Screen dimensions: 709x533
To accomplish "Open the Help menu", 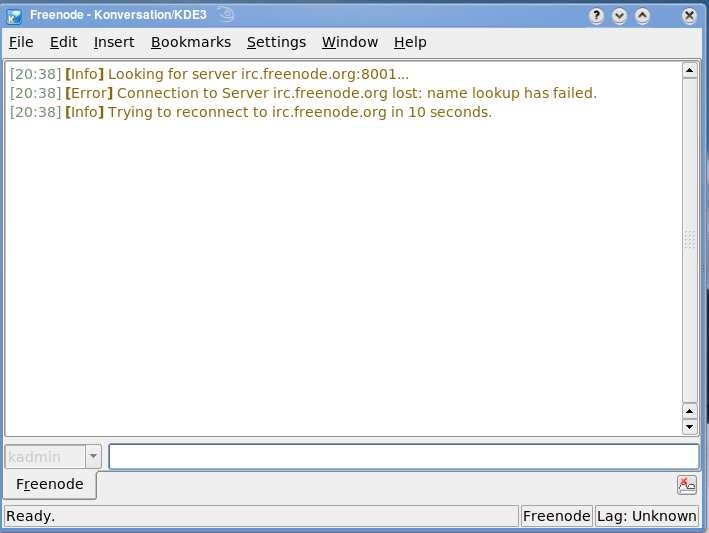I will (x=410, y=42).
